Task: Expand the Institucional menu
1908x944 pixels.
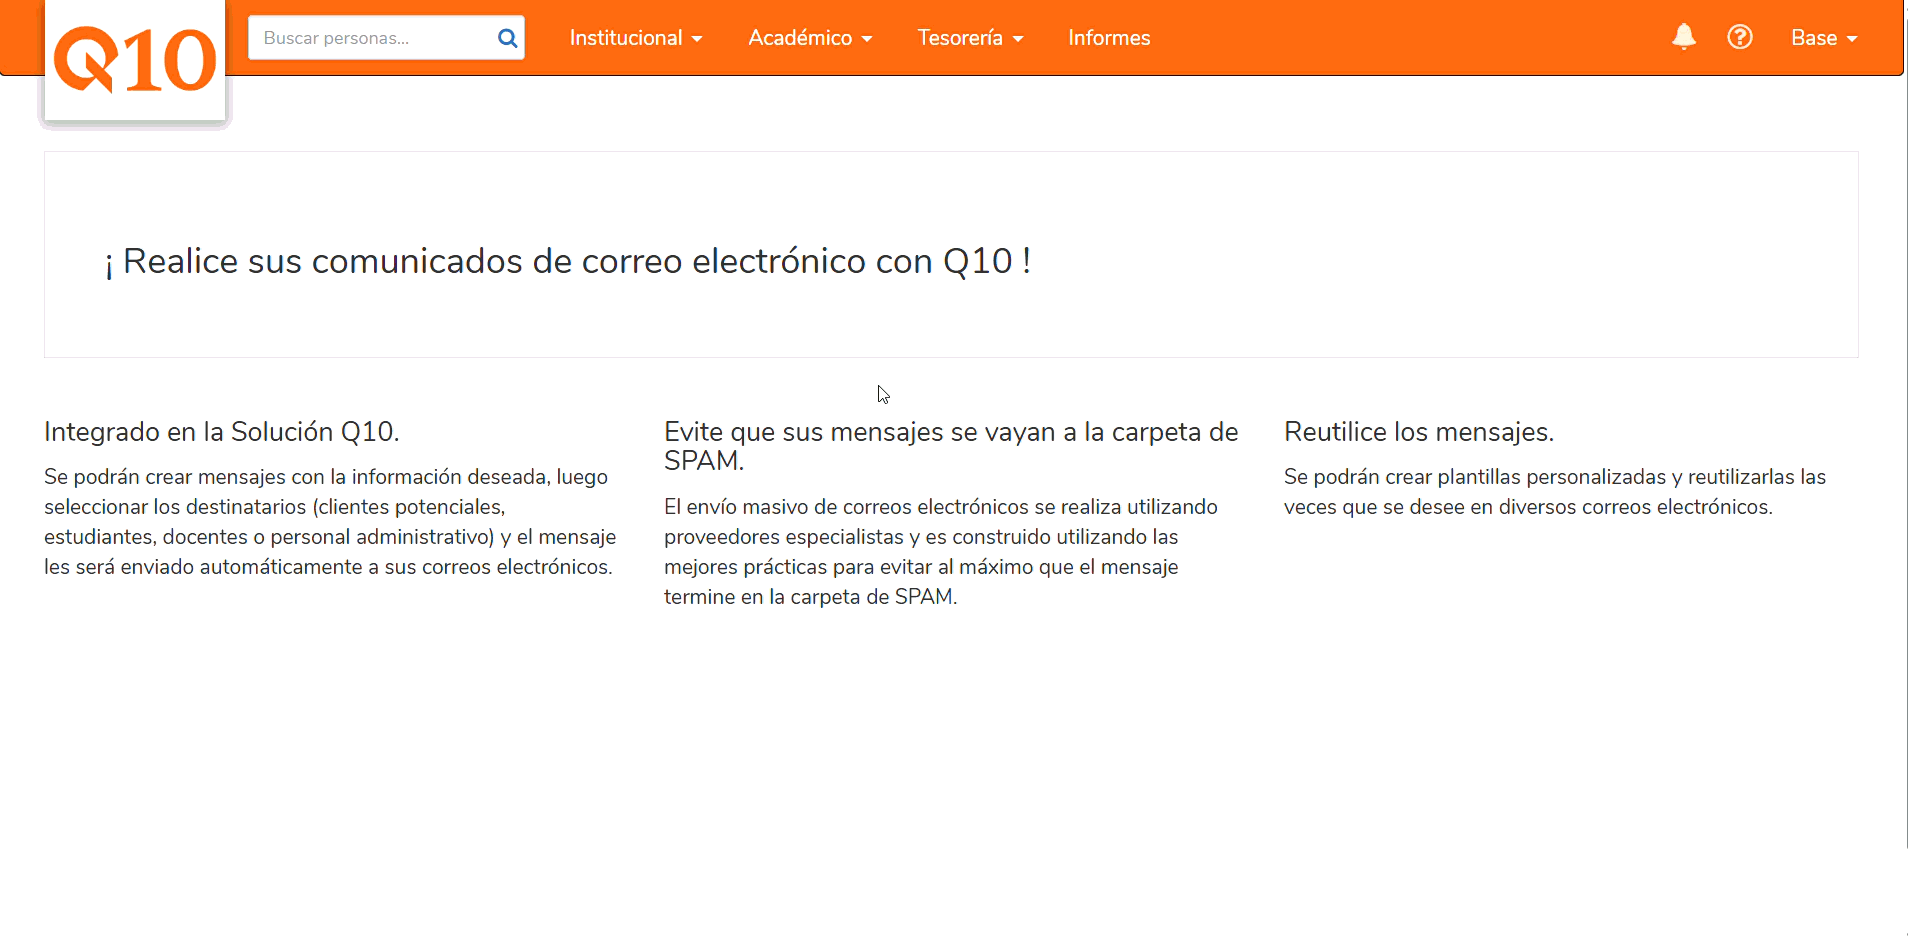Action: pos(636,38)
